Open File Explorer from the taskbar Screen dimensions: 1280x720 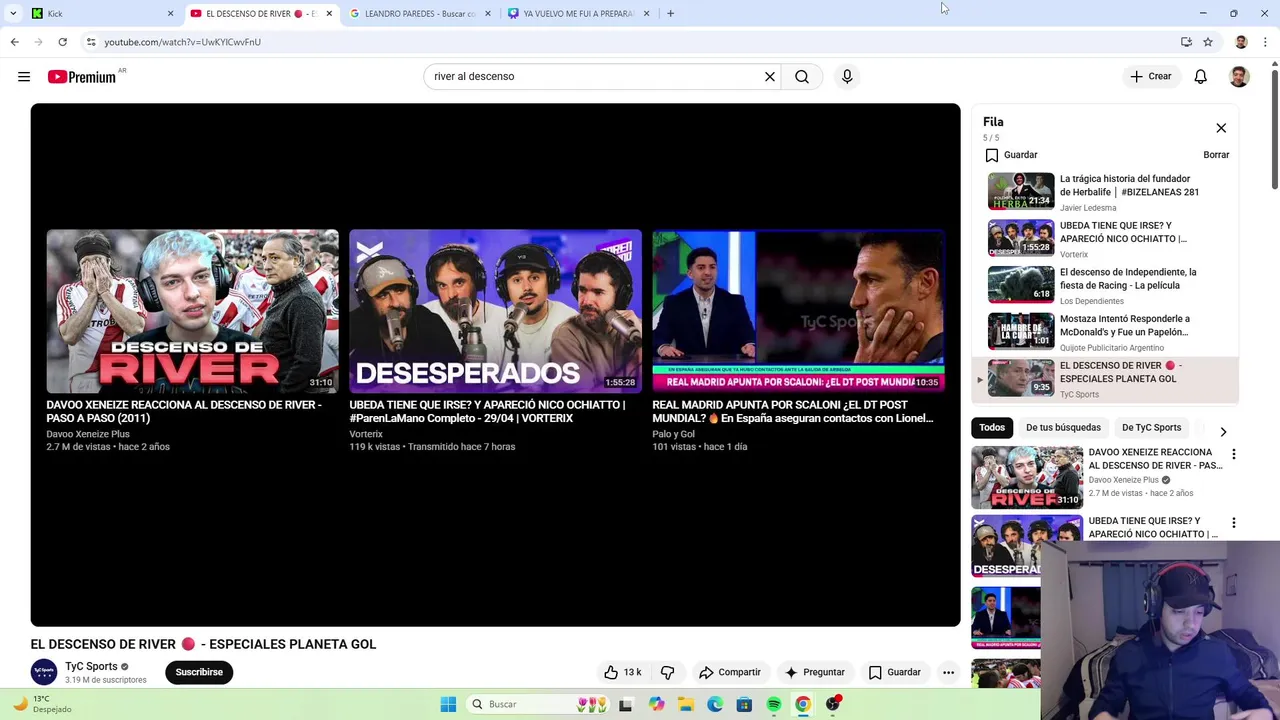coord(686,704)
